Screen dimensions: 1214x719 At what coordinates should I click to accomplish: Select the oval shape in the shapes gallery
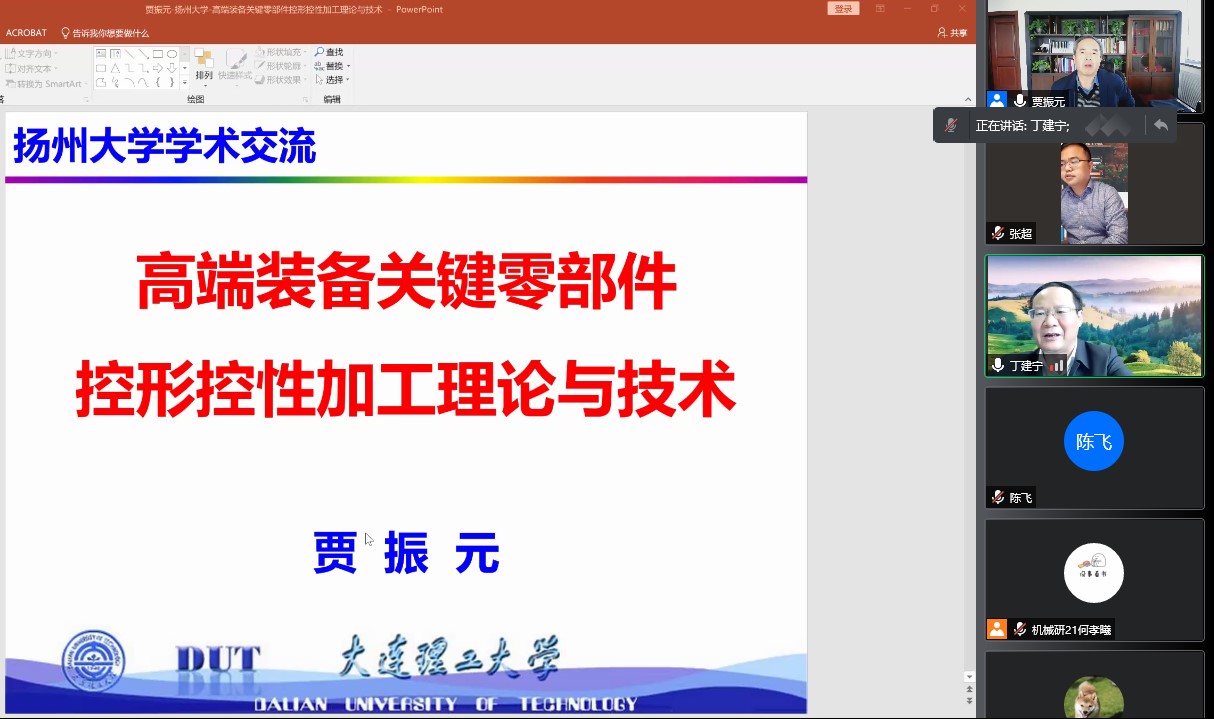tap(172, 54)
